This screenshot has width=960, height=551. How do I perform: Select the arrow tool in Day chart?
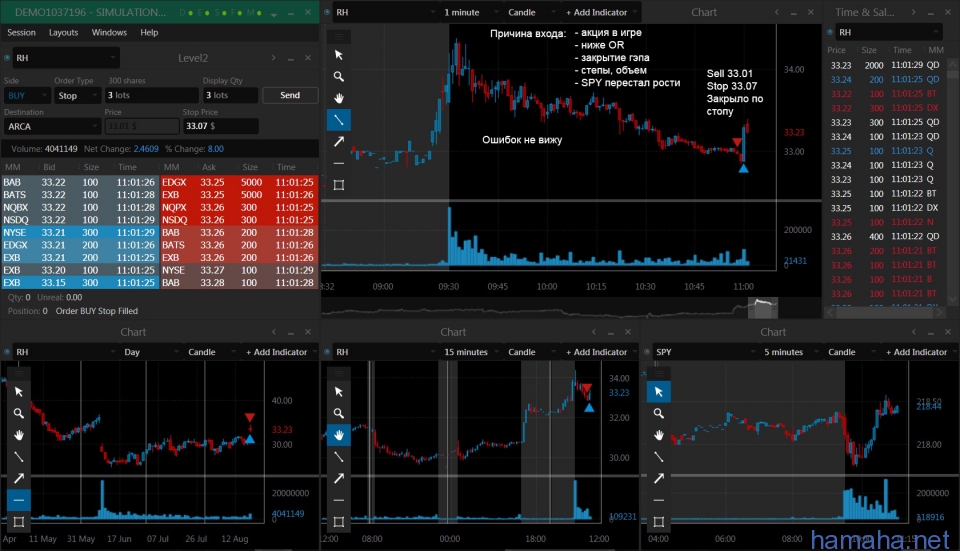coord(19,478)
